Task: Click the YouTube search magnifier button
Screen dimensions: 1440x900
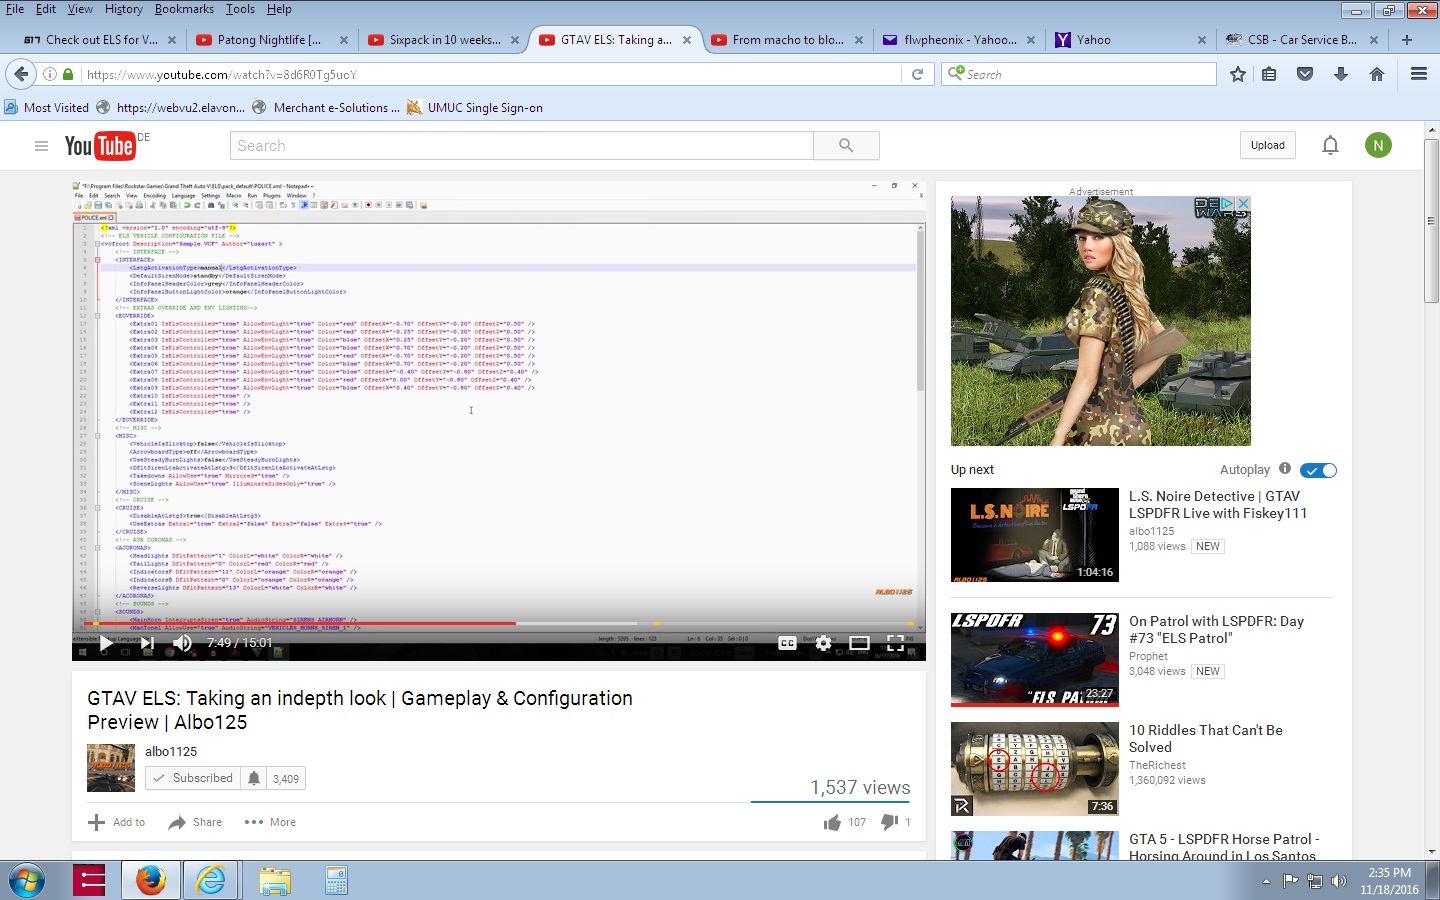Action: click(x=846, y=146)
